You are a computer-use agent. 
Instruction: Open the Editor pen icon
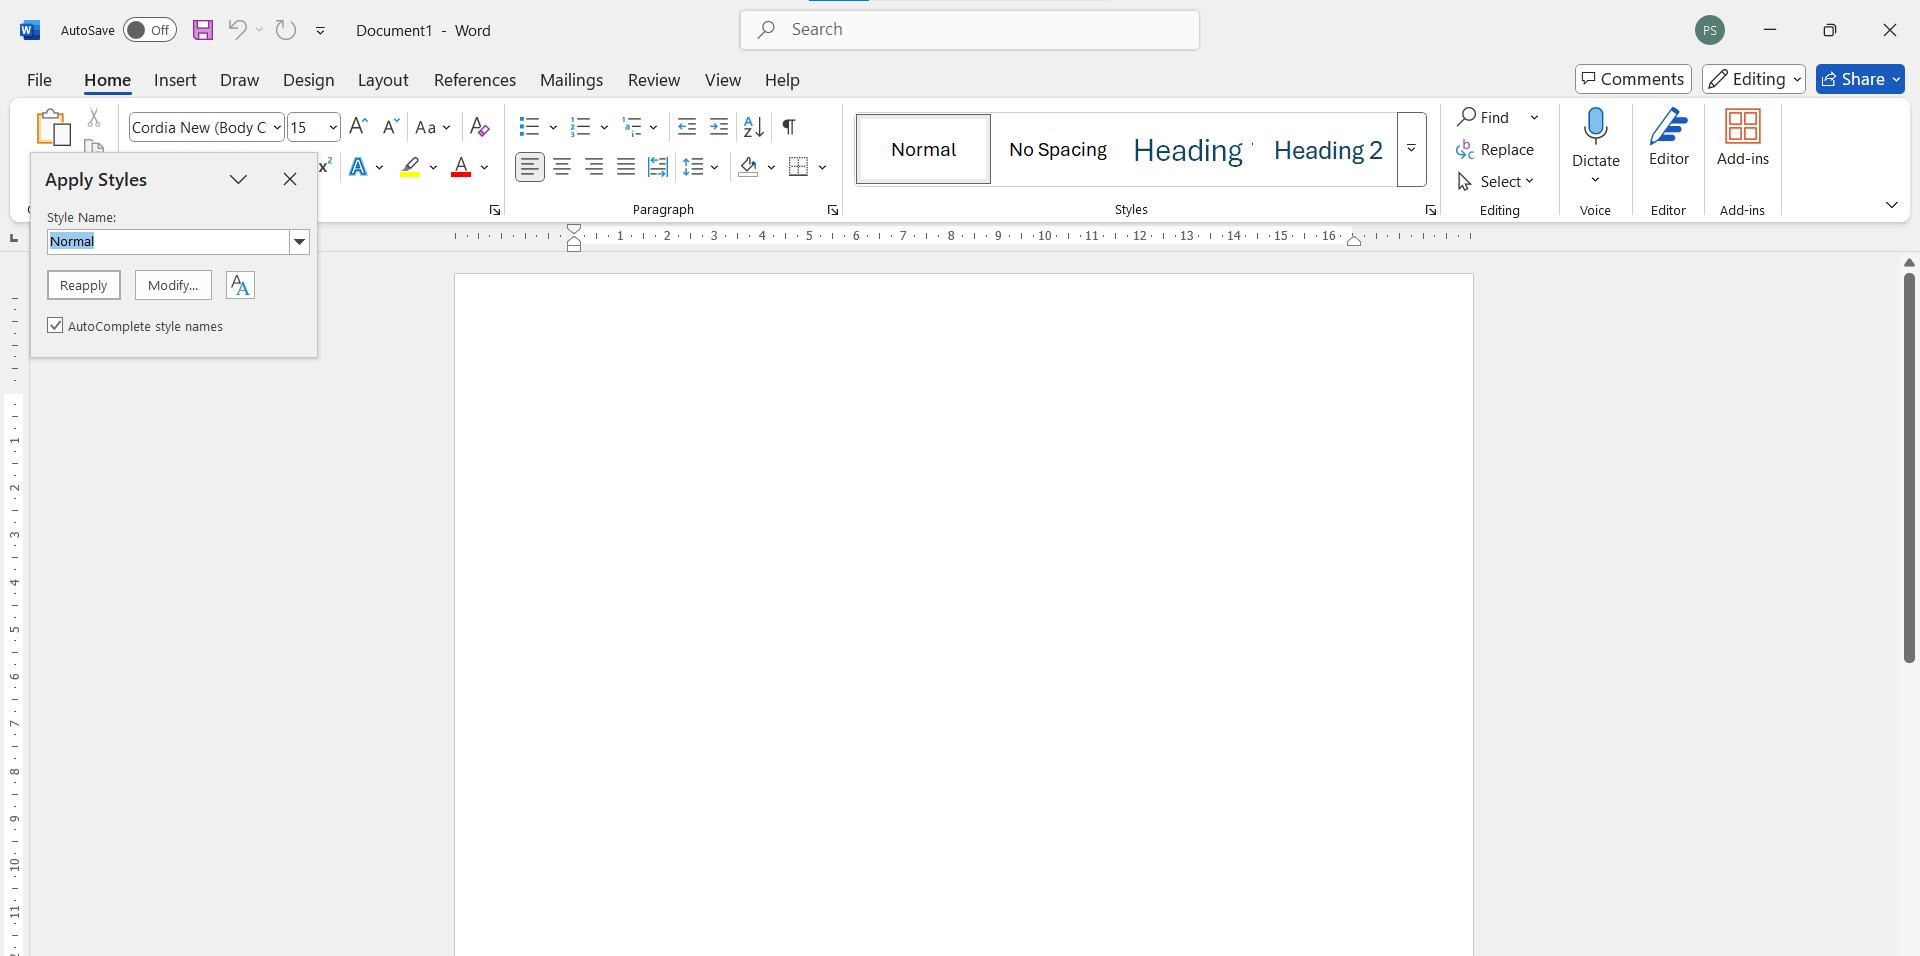coord(1668,128)
